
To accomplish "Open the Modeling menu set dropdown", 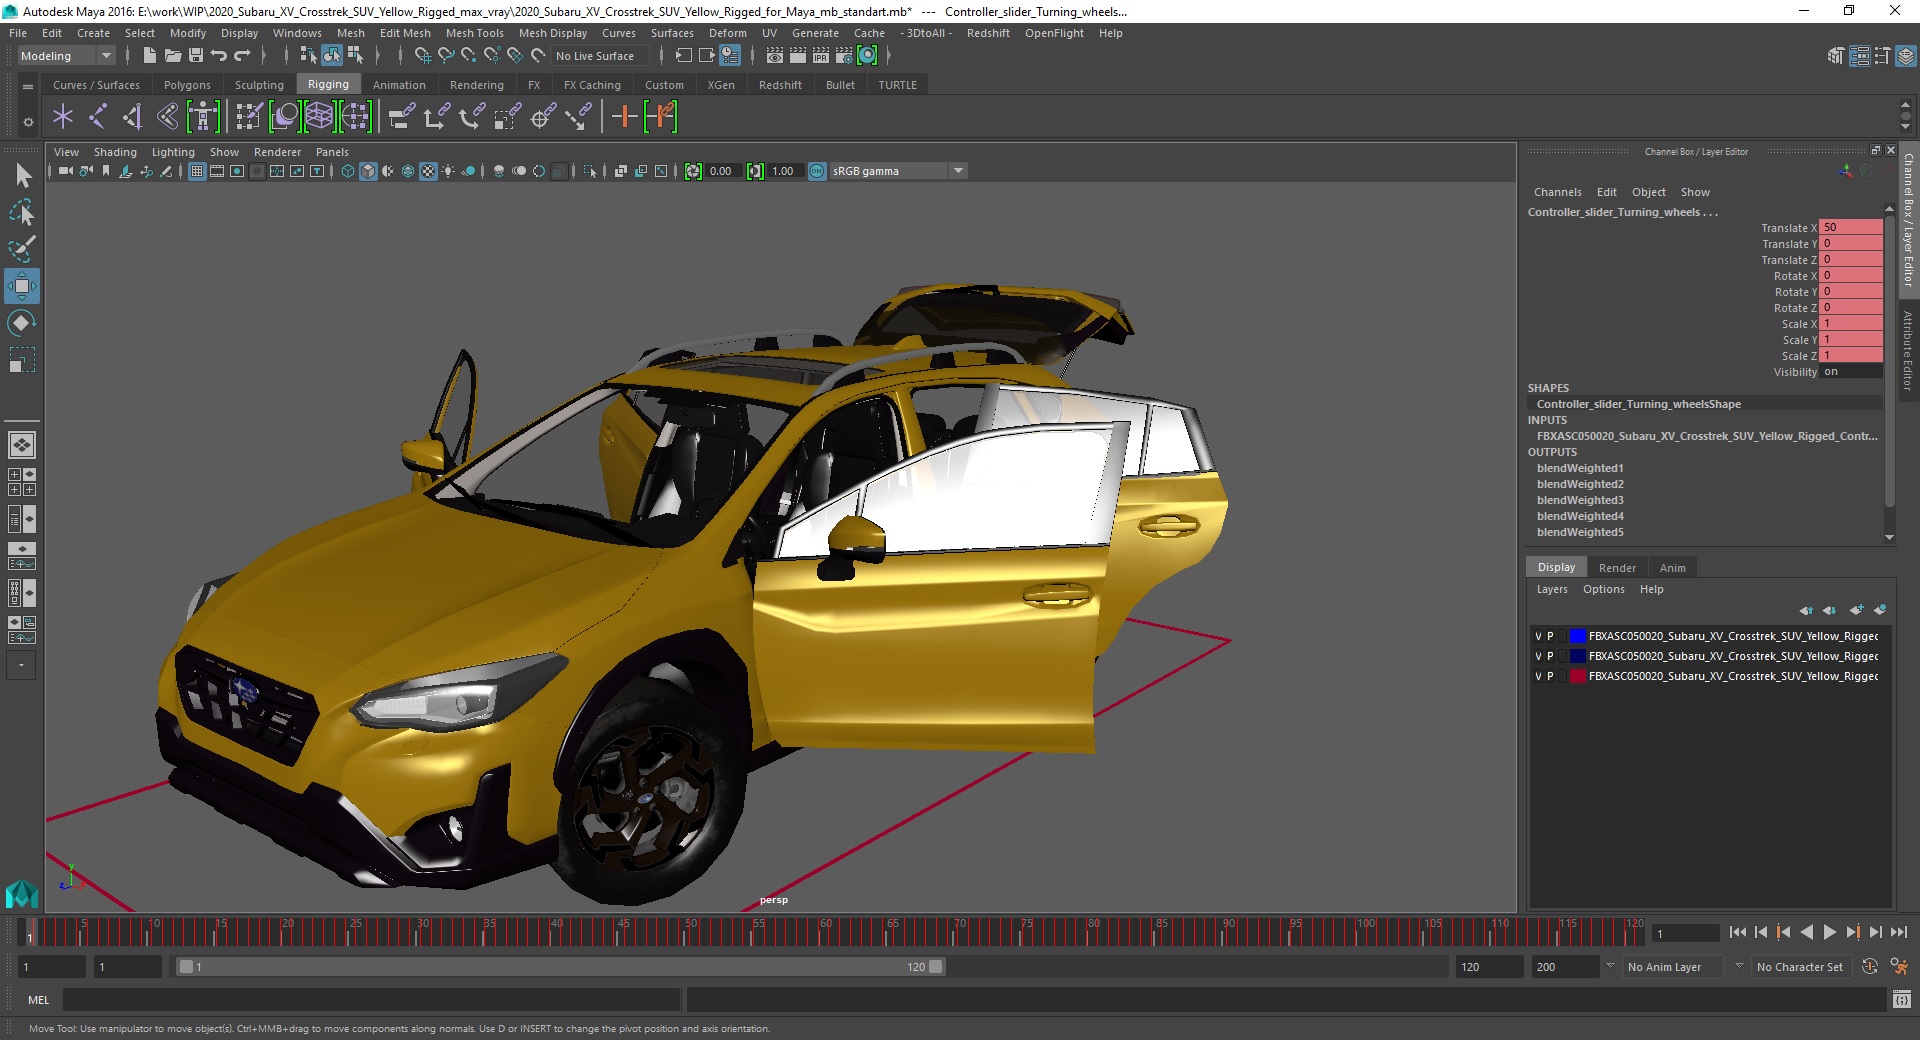I will [x=66, y=56].
